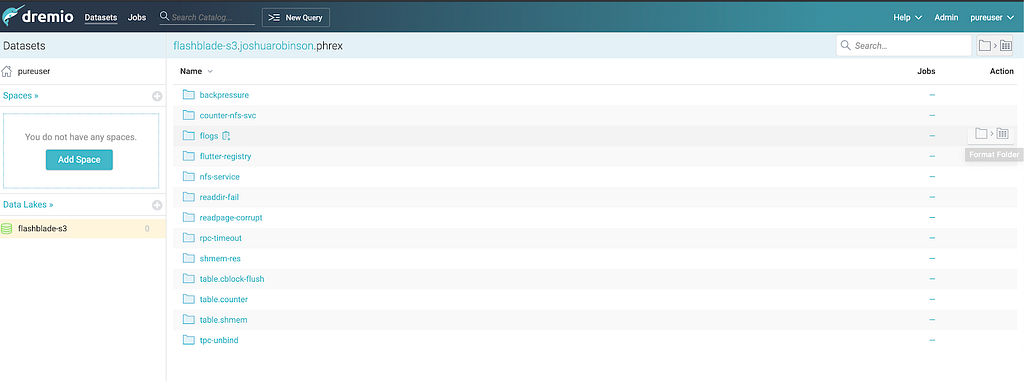Open the shmem-res folder
Viewport: 1024px width, 381px height.
pyautogui.click(x=220, y=258)
